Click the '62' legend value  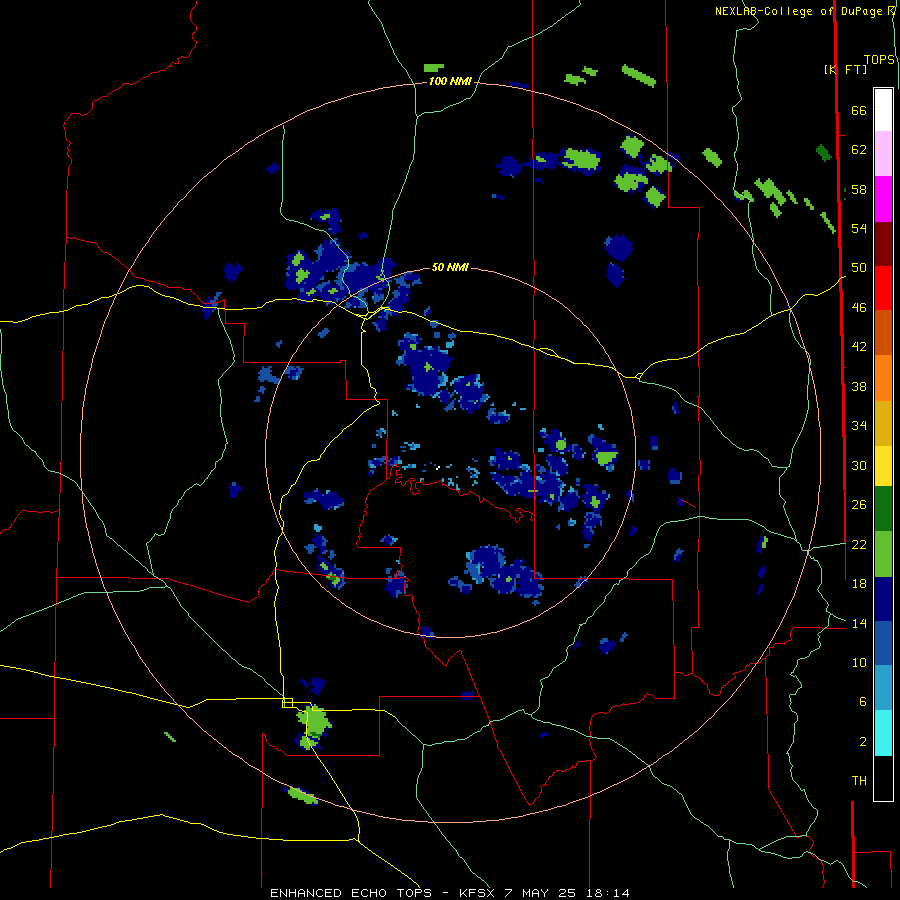859,150
